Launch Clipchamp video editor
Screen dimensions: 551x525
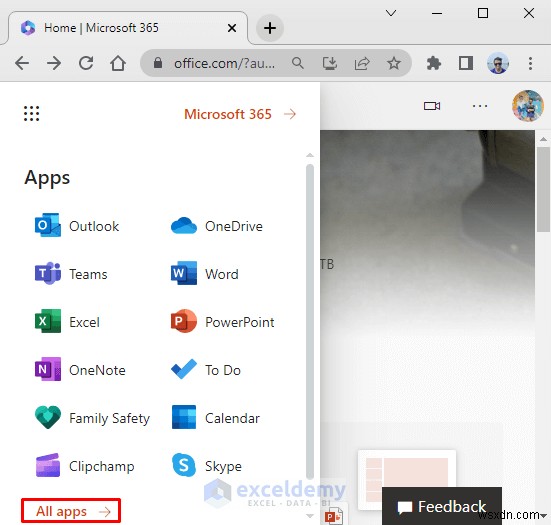[x=84, y=466]
